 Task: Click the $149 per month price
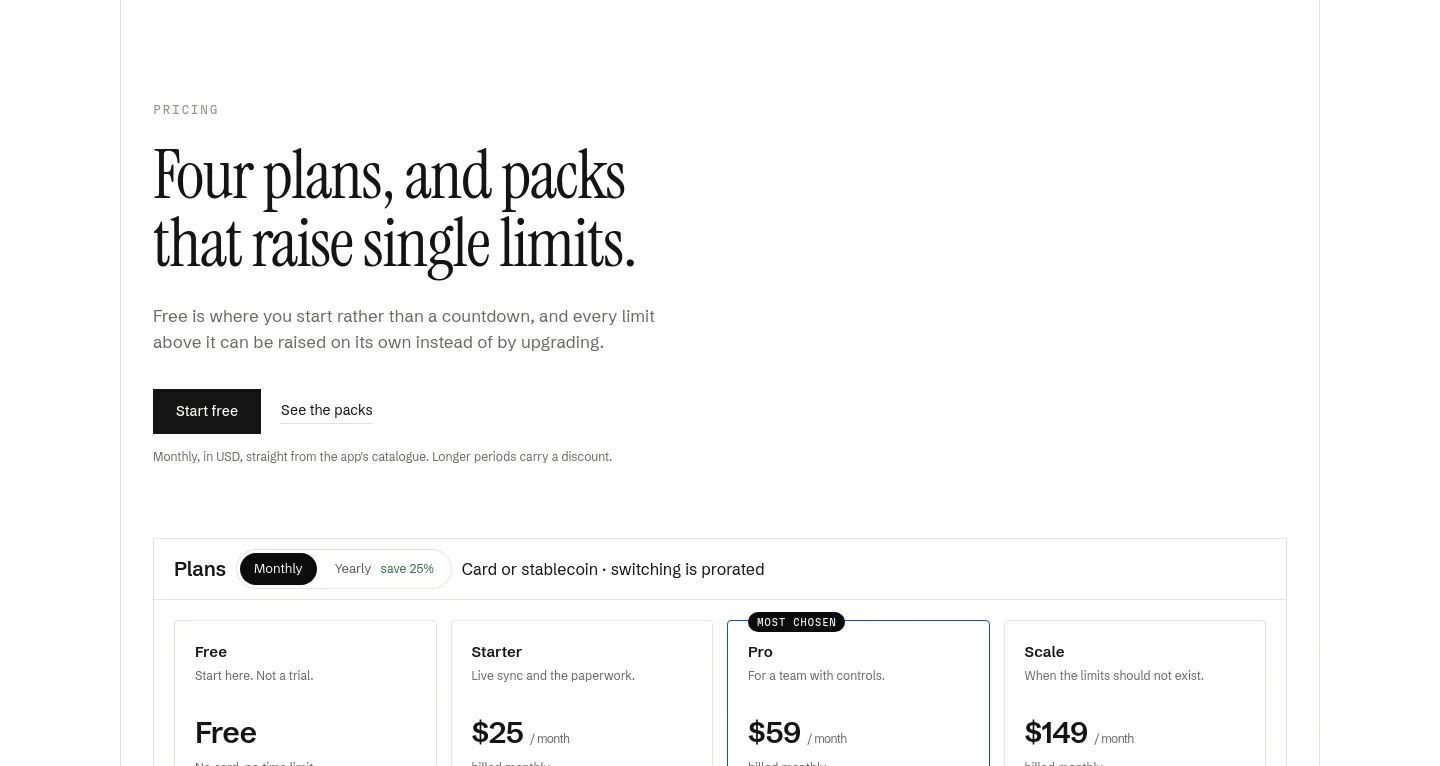[1079, 733]
